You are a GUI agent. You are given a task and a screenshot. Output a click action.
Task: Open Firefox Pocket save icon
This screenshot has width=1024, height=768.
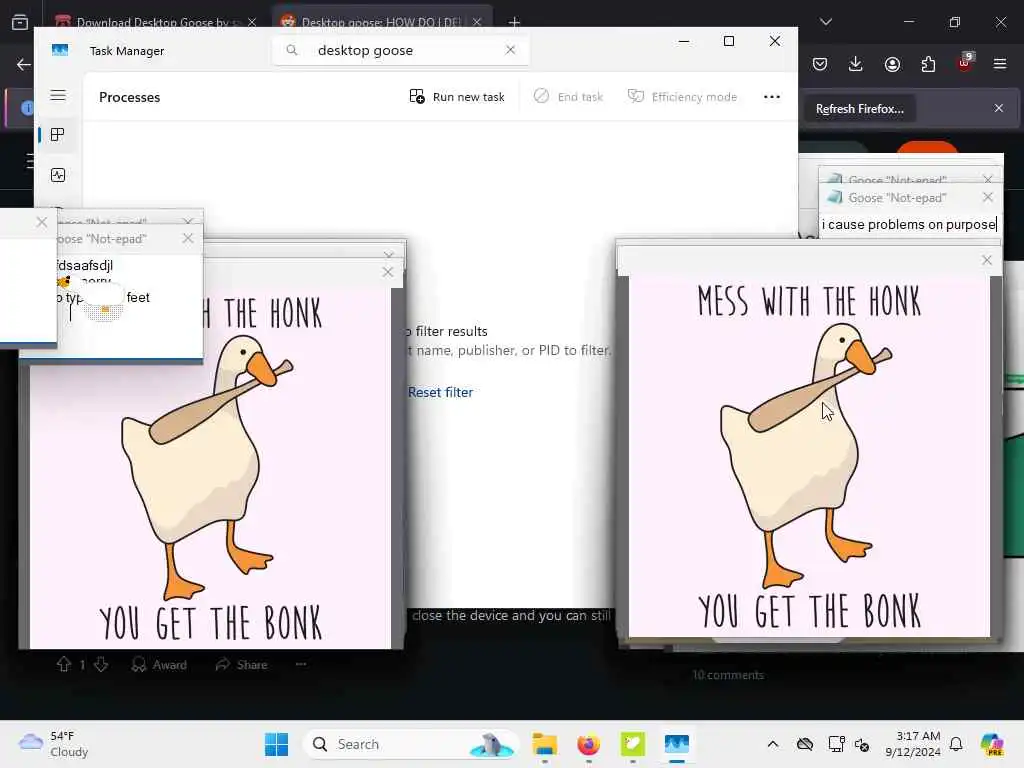(820, 64)
